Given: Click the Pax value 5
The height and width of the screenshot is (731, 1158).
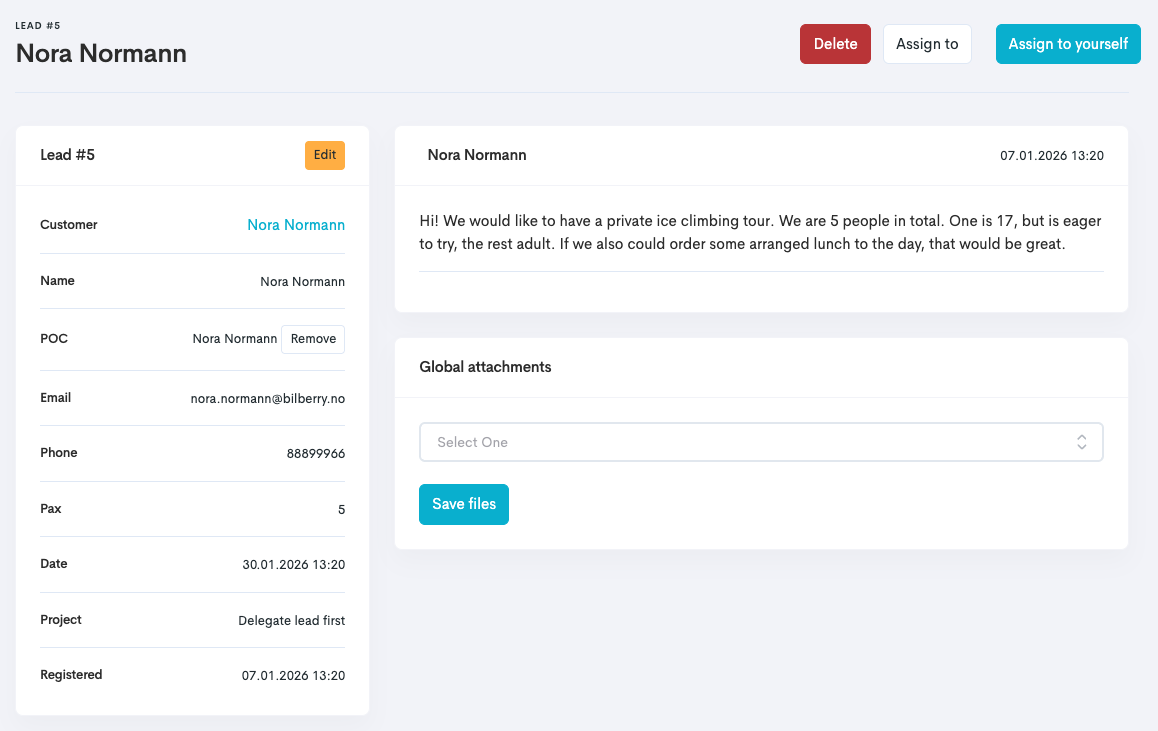Looking at the screenshot, I should tap(341, 510).
